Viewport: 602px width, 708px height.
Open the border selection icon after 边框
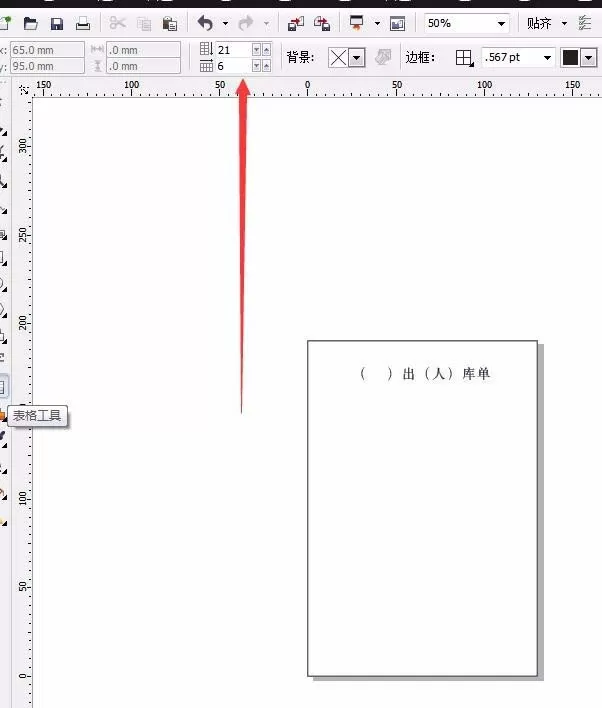[464, 58]
